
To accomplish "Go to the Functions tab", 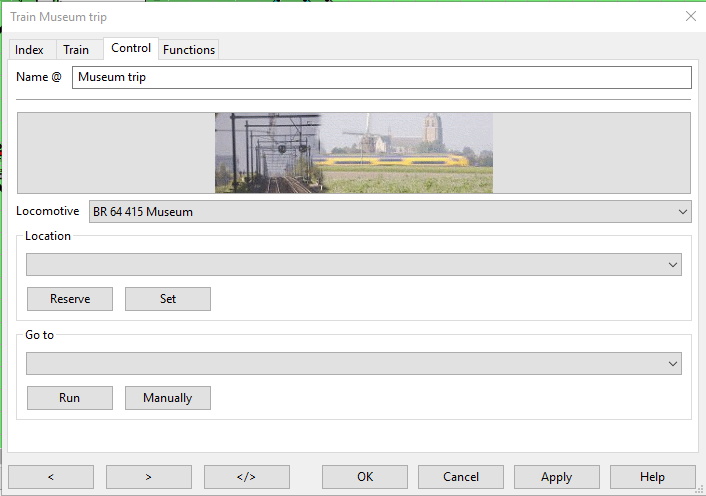I will point(189,50).
